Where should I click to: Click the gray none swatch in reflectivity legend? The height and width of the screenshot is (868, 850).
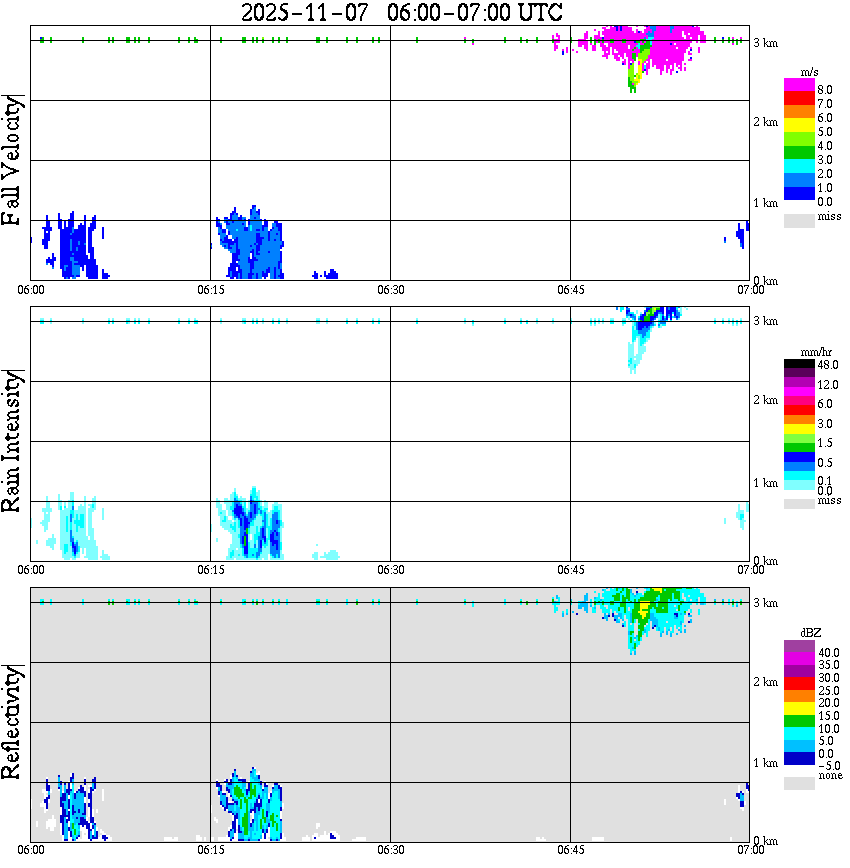tap(799, 783)
